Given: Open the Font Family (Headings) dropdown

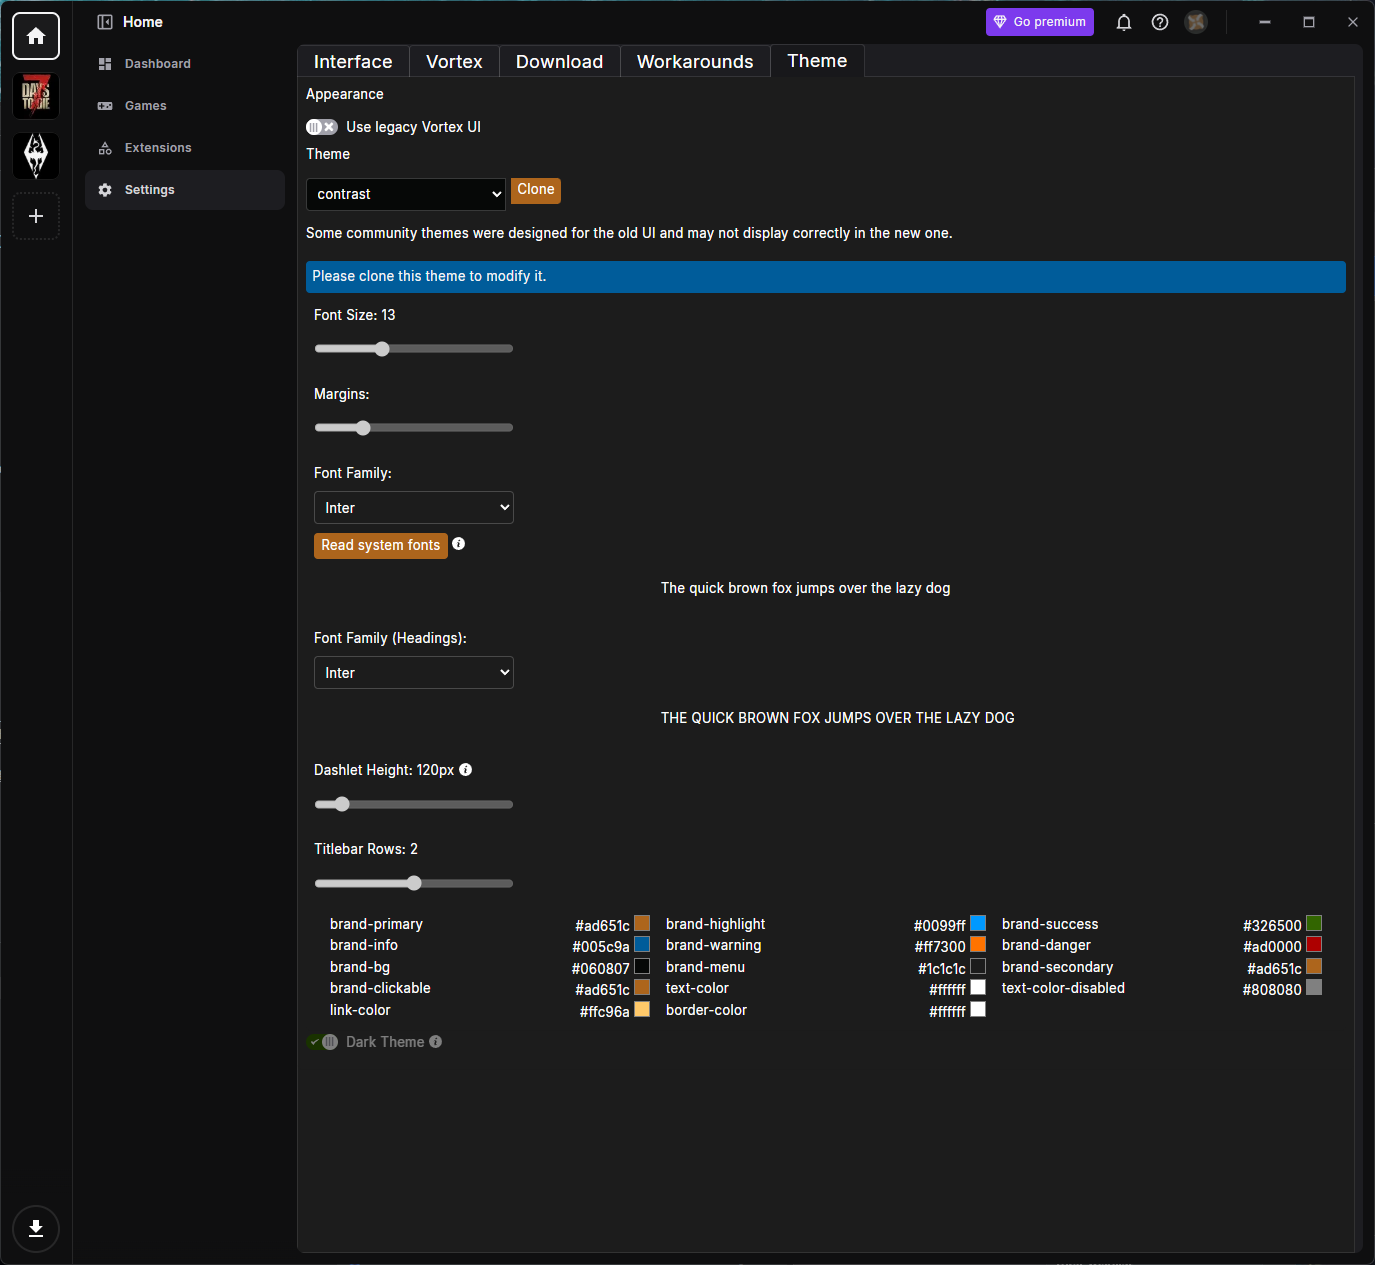Looking at the screenshot, I should (x=414, y=673).
